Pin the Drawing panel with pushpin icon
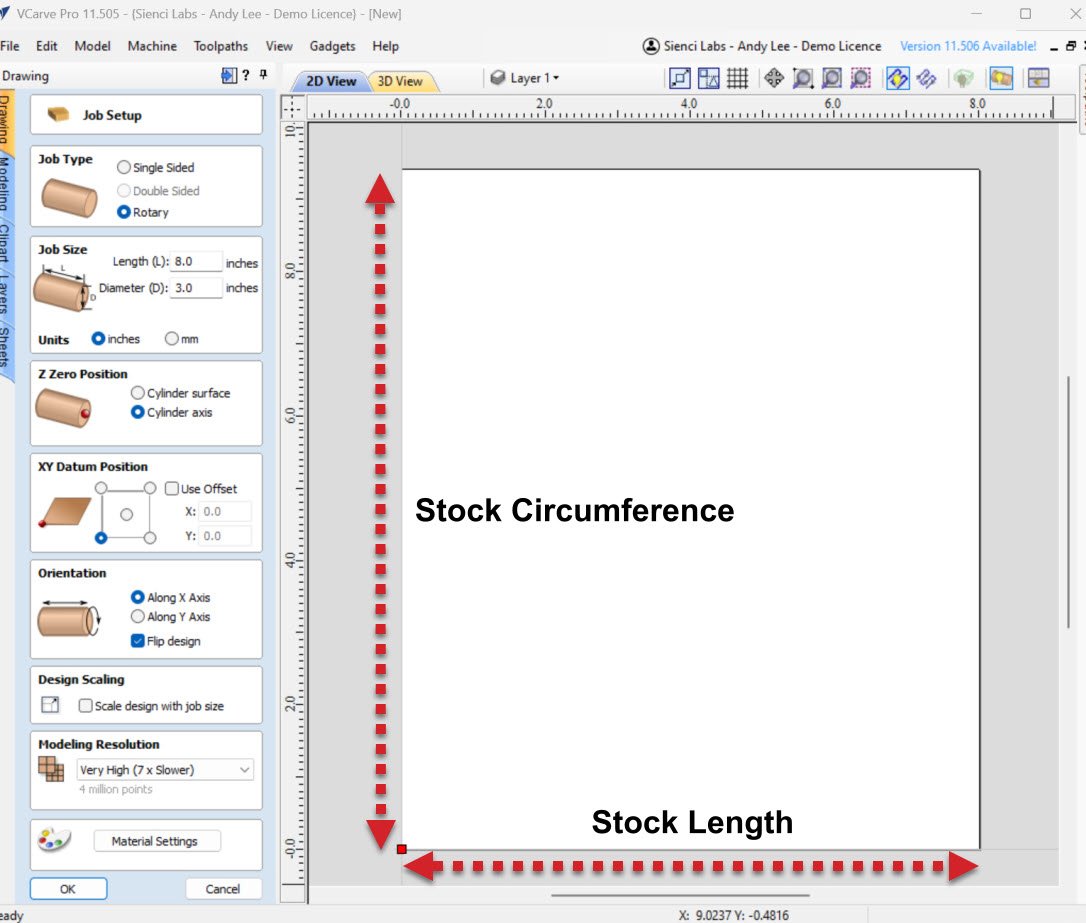Viewport: 1086px width, 923px height. click(263, 76)
